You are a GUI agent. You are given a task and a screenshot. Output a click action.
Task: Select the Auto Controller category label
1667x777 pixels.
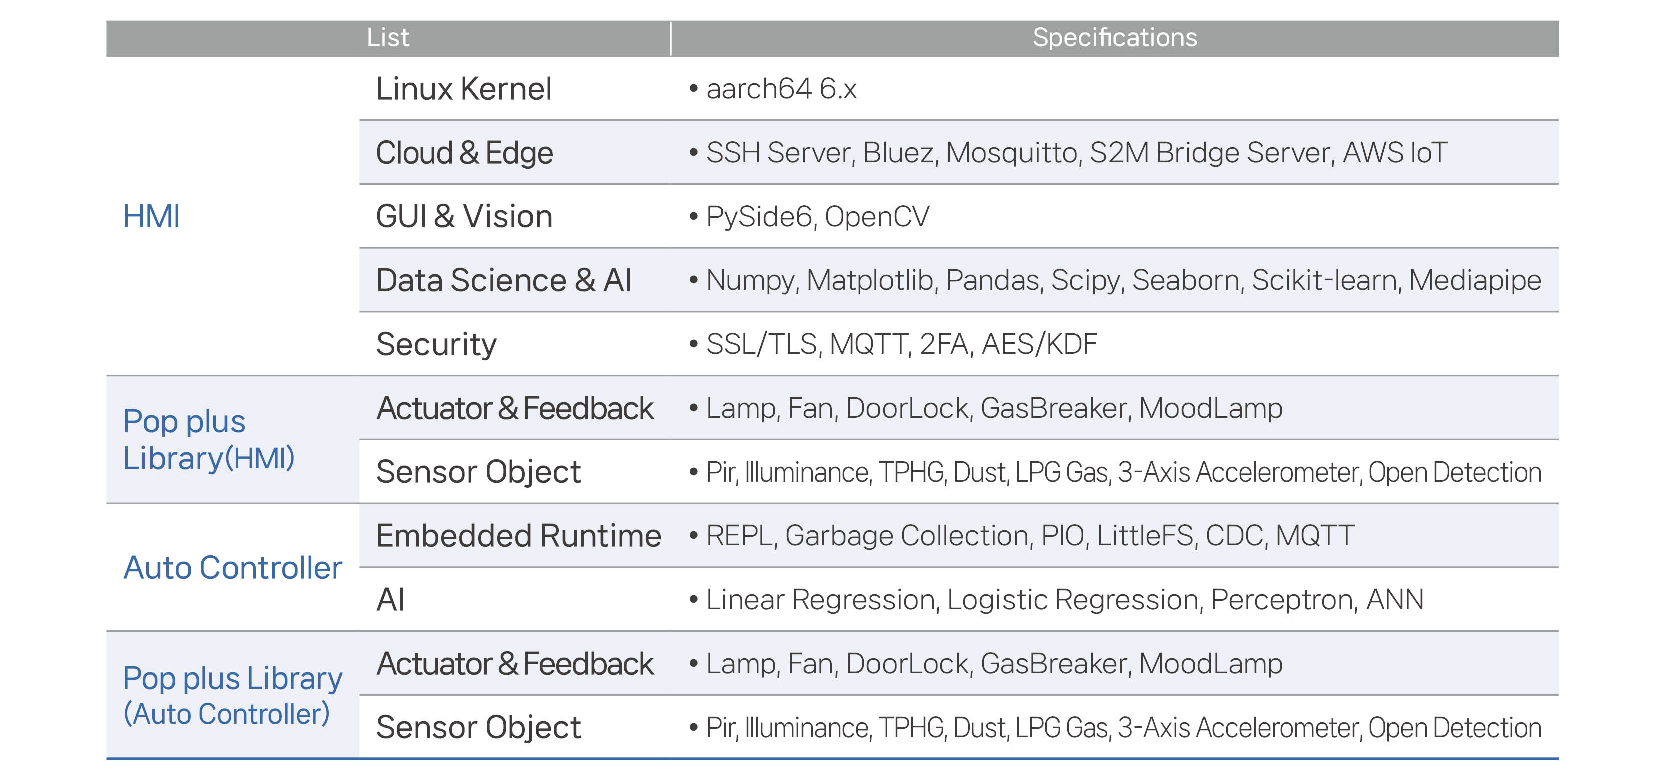[232, 568]
